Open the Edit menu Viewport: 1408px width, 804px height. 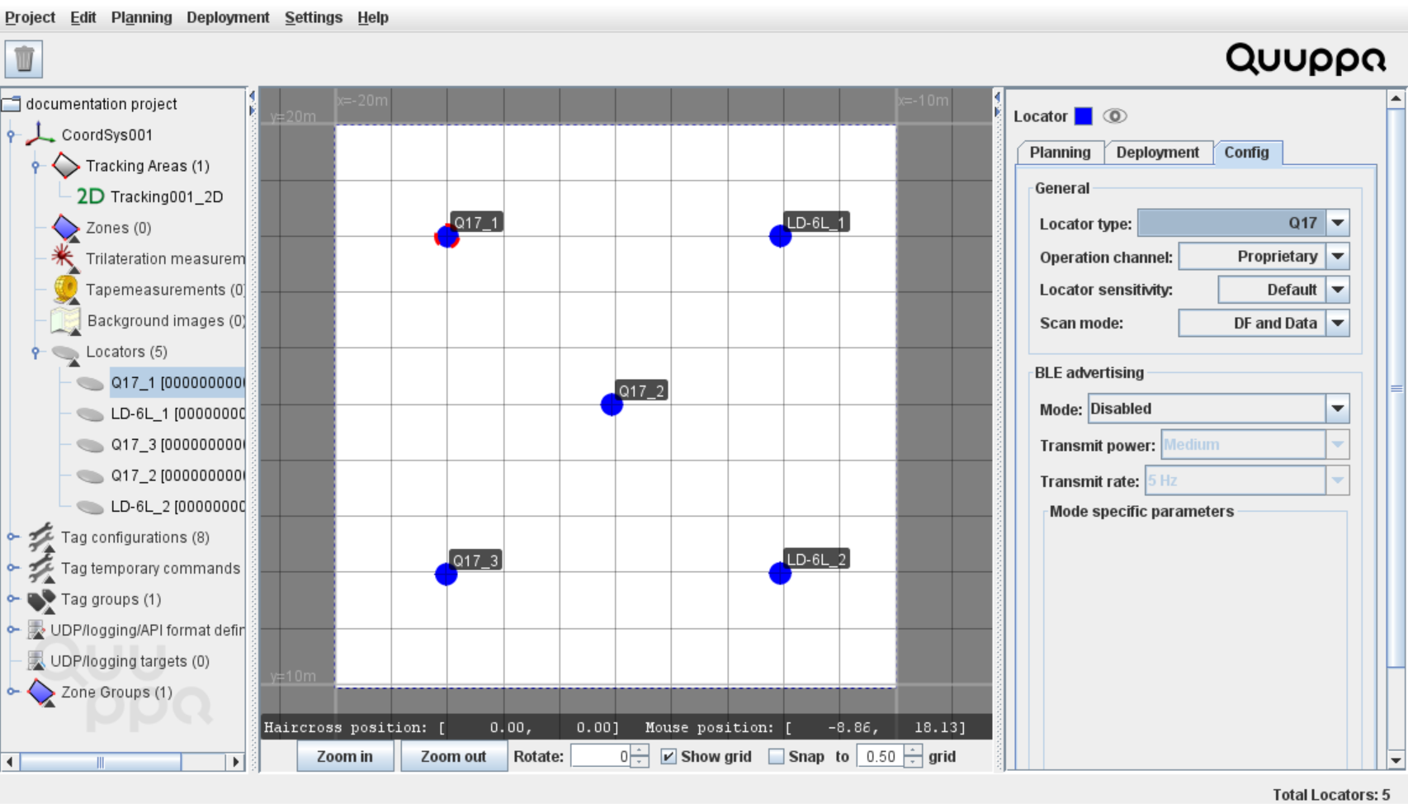click(83, 17)
